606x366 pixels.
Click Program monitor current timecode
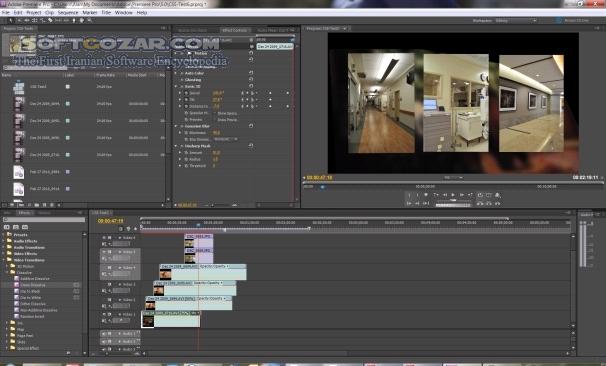tap(320, 178)
